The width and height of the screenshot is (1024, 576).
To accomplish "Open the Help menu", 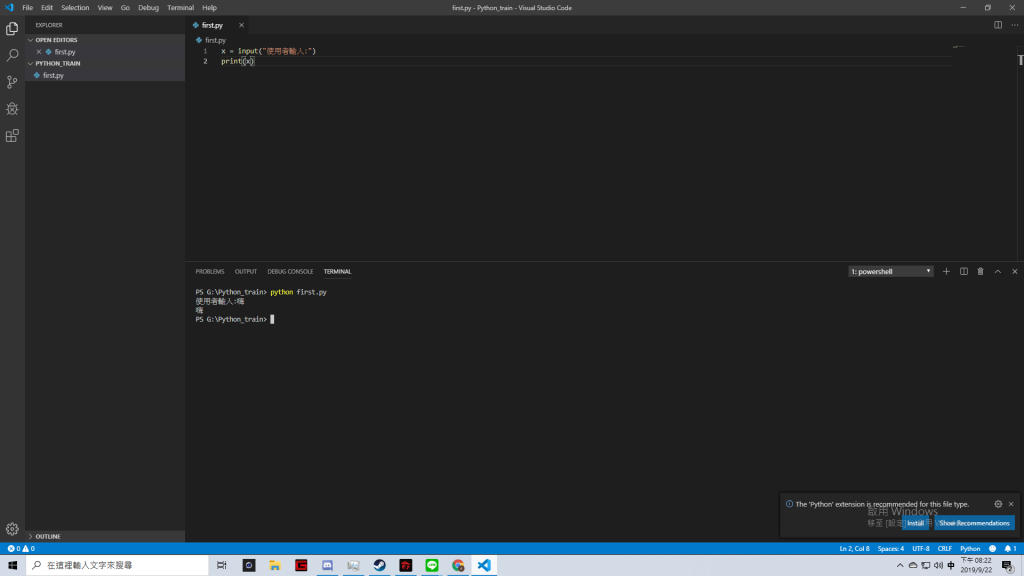I will point(209,8).
